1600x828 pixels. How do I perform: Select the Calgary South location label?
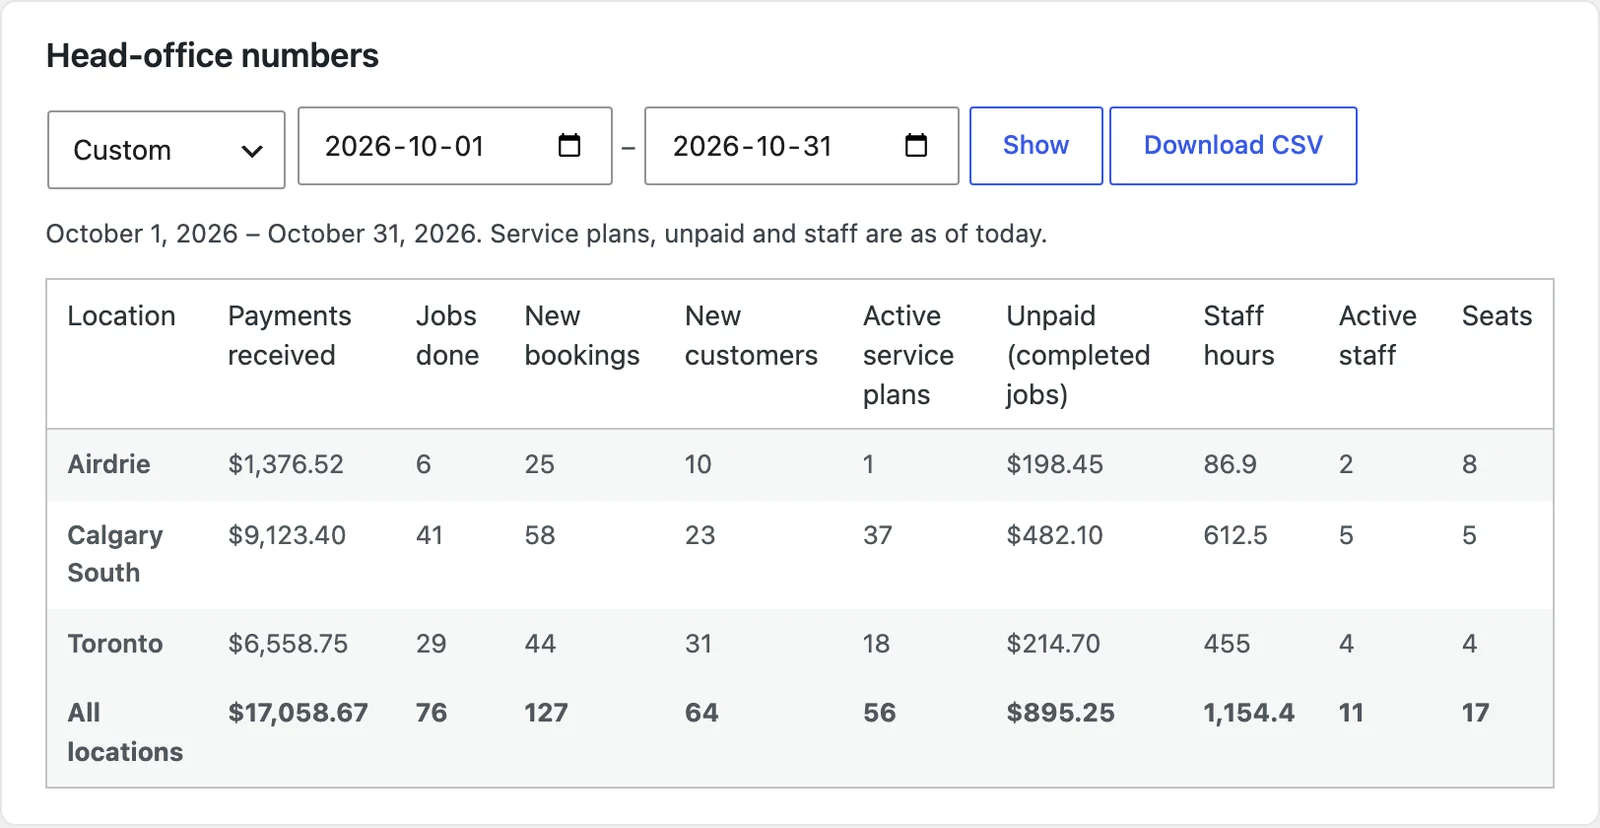point(115,554)
